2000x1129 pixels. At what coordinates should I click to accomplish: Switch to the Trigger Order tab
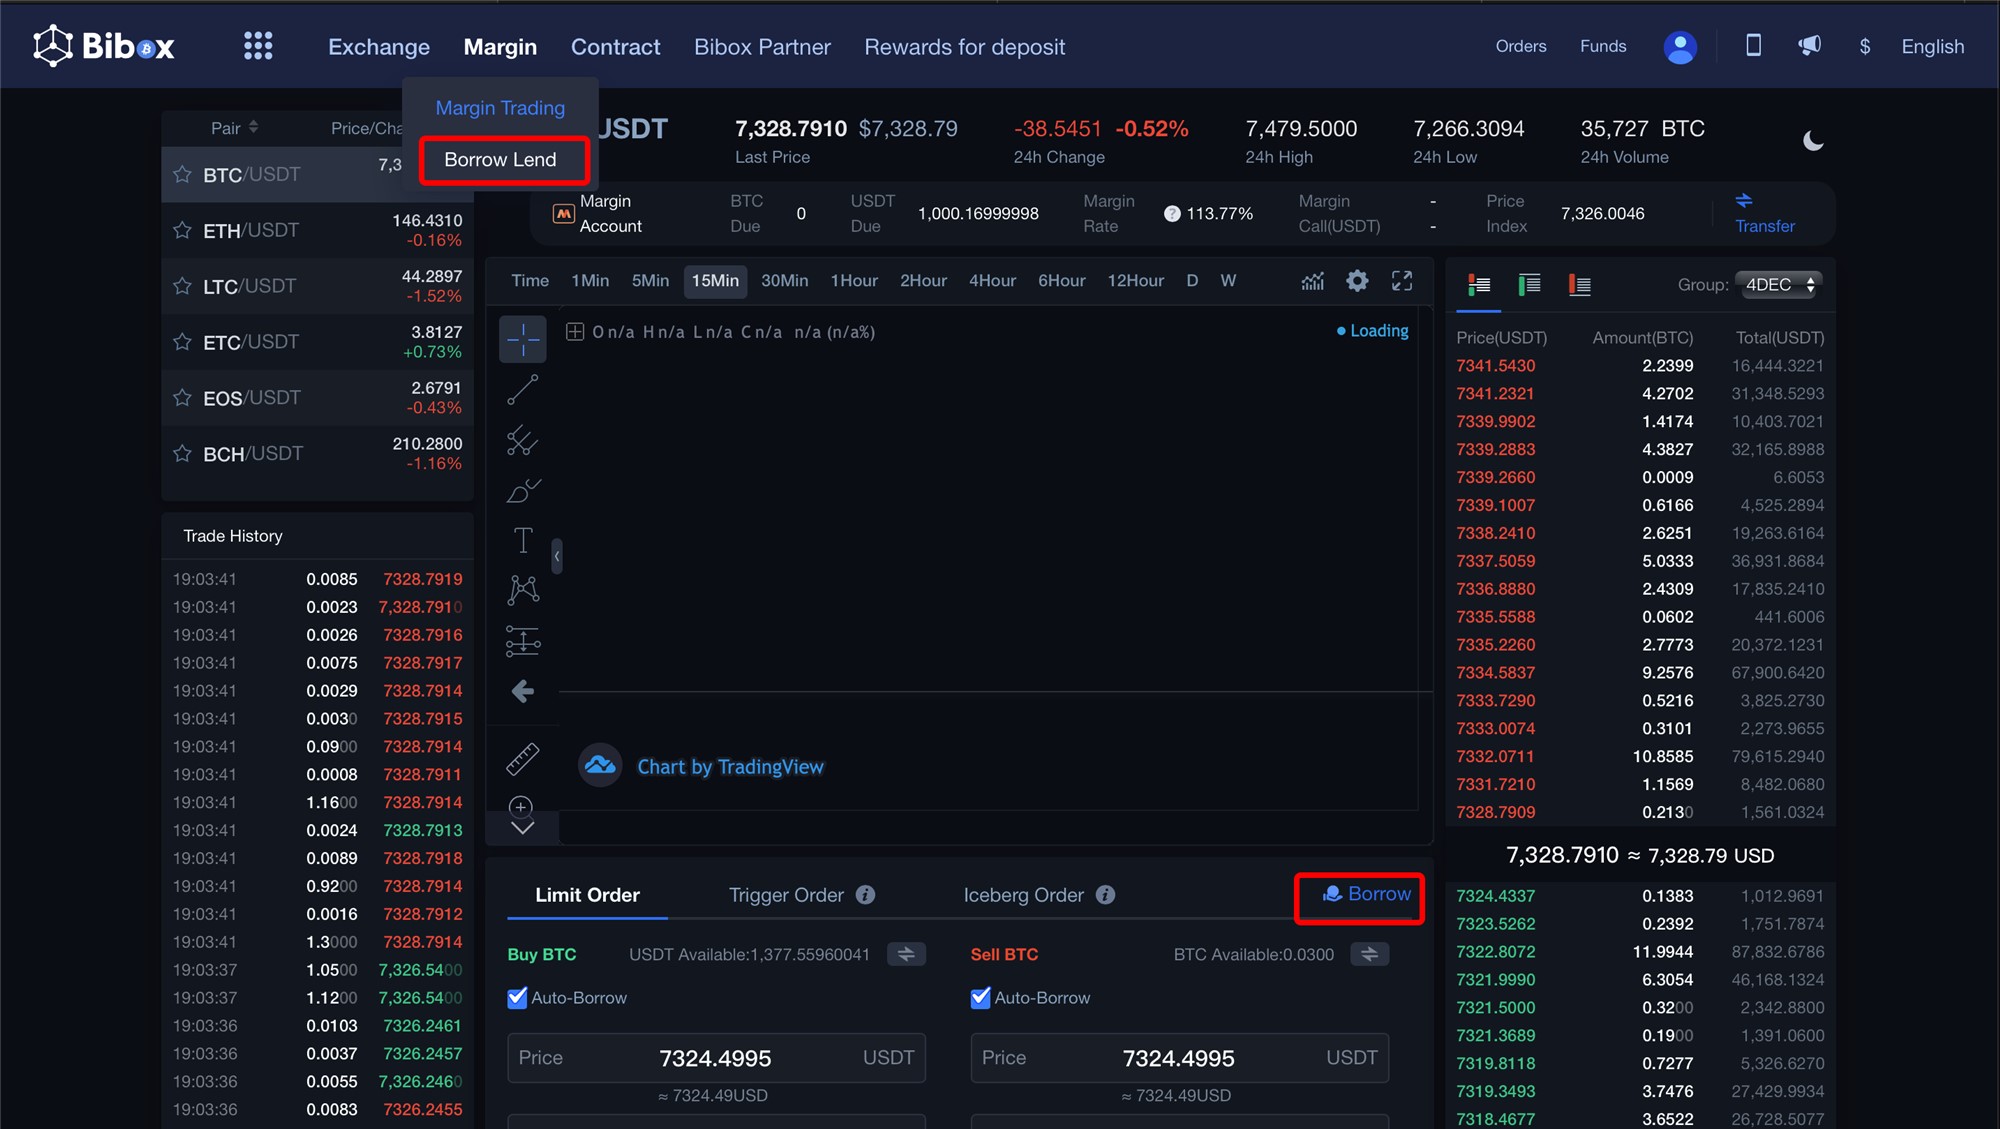(x=786, y=895)
